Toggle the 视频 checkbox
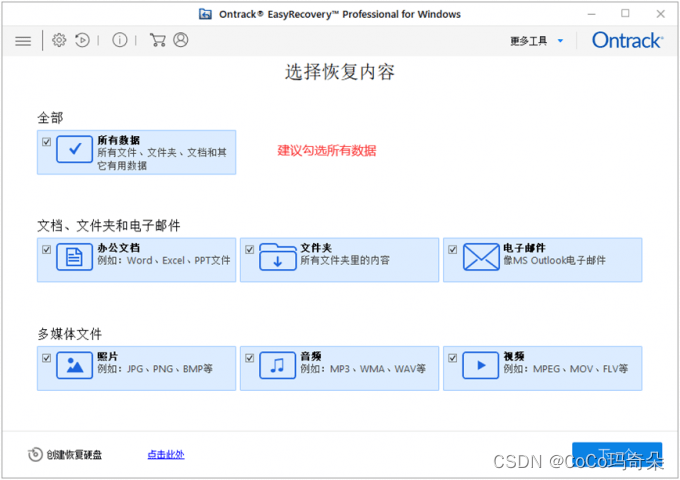680x480 pixels. (453, 358)
